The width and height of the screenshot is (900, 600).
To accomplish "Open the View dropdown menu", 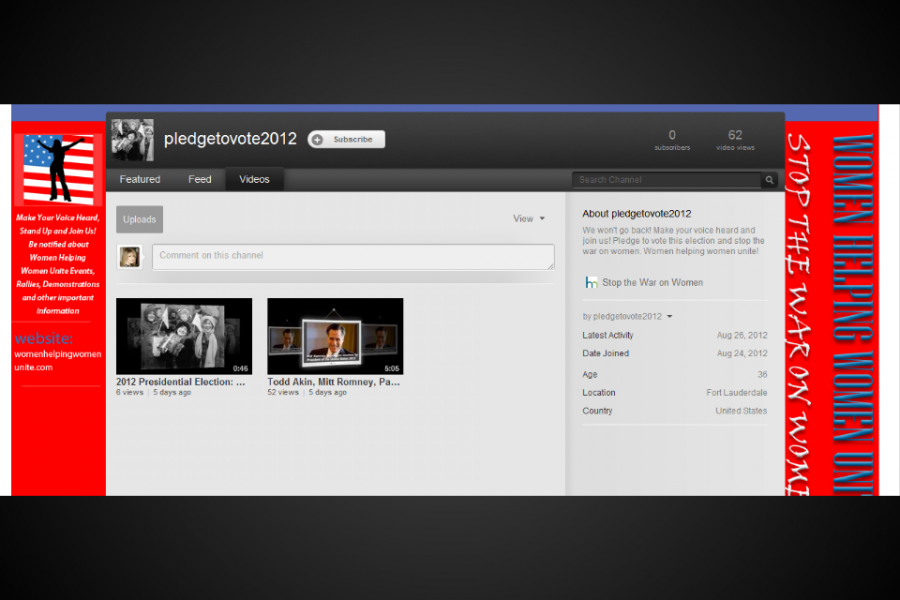I will (x=529, y=219).
